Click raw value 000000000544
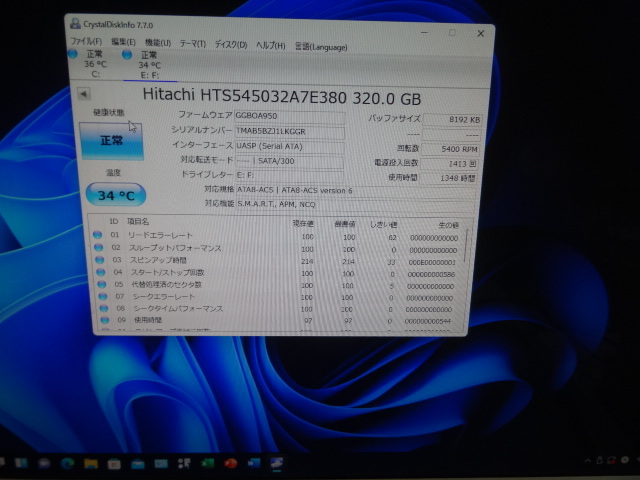This screenshot has width=640, height=480. point(428,321)
